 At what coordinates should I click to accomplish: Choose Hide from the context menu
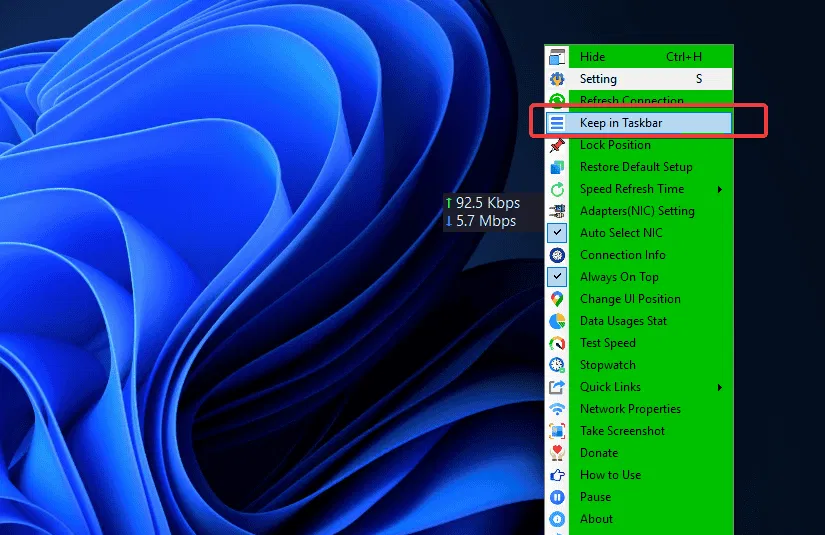592,57
